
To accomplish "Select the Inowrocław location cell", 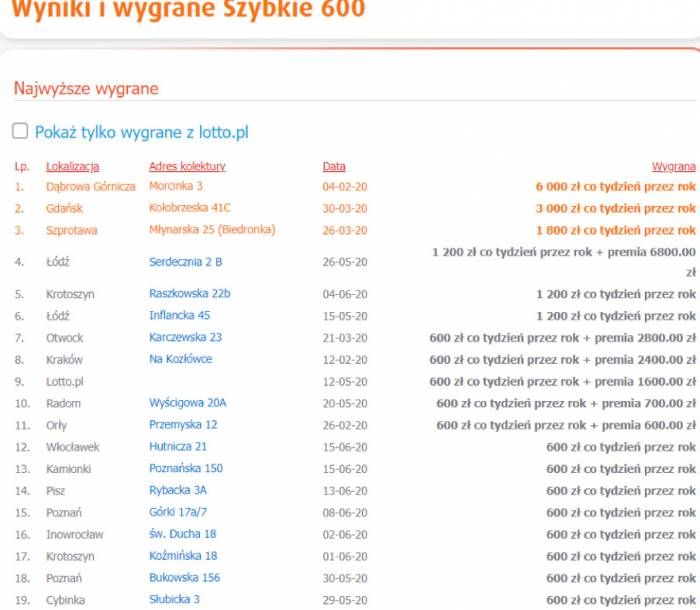I will (75, 535).
